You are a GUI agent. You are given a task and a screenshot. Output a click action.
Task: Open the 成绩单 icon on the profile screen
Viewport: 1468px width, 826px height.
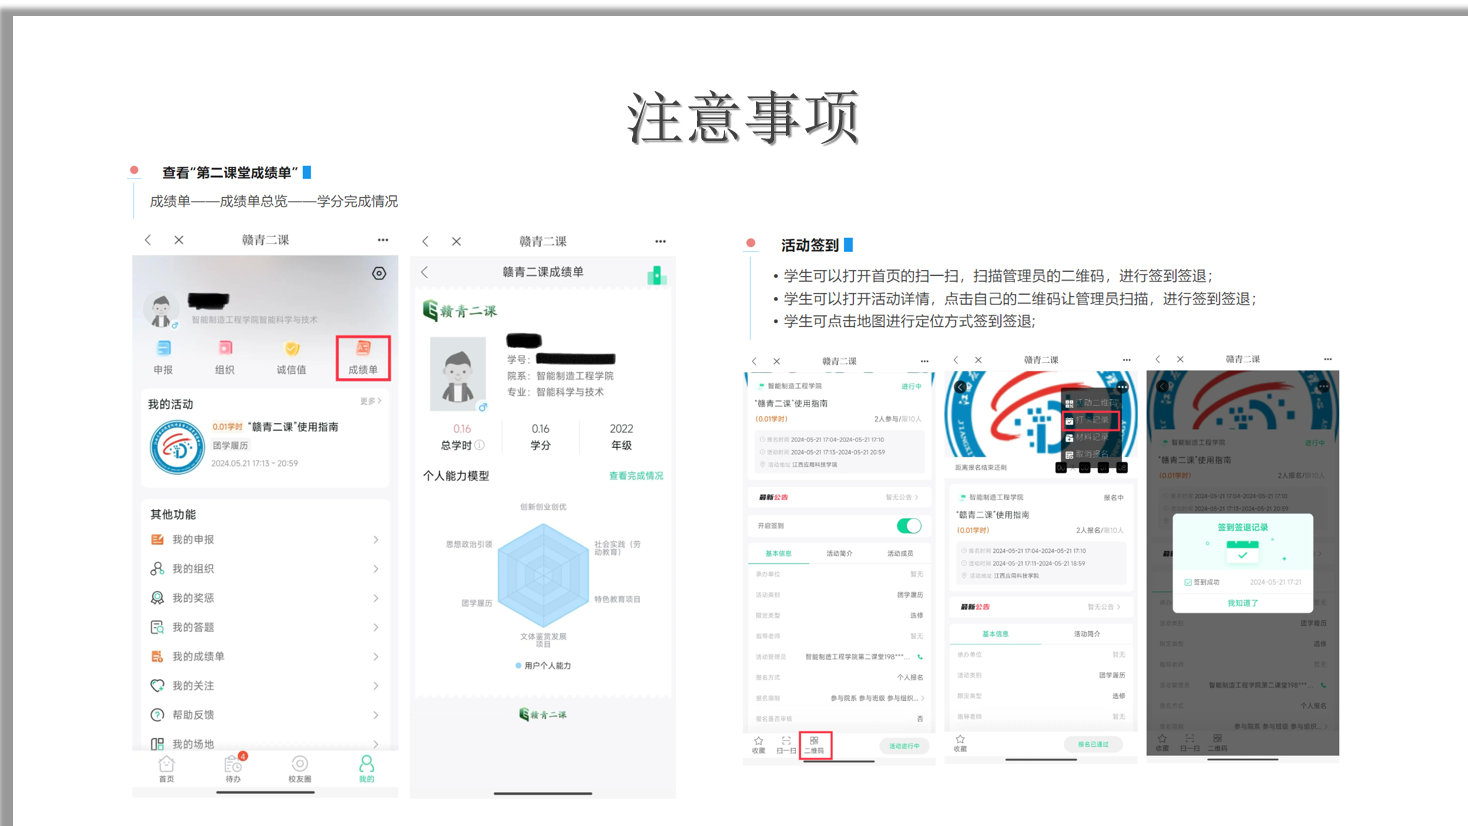point(363,348)
